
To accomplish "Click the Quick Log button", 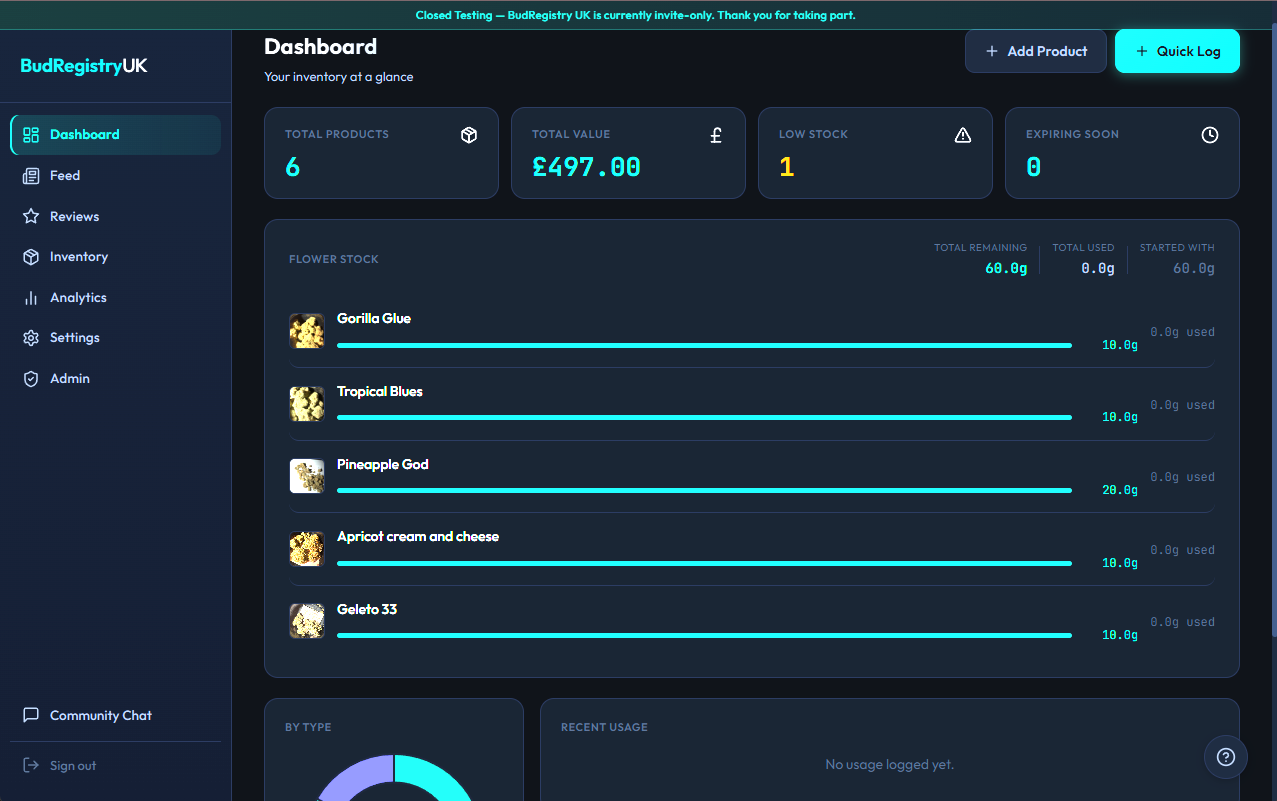I will [x=1177, y=50].
